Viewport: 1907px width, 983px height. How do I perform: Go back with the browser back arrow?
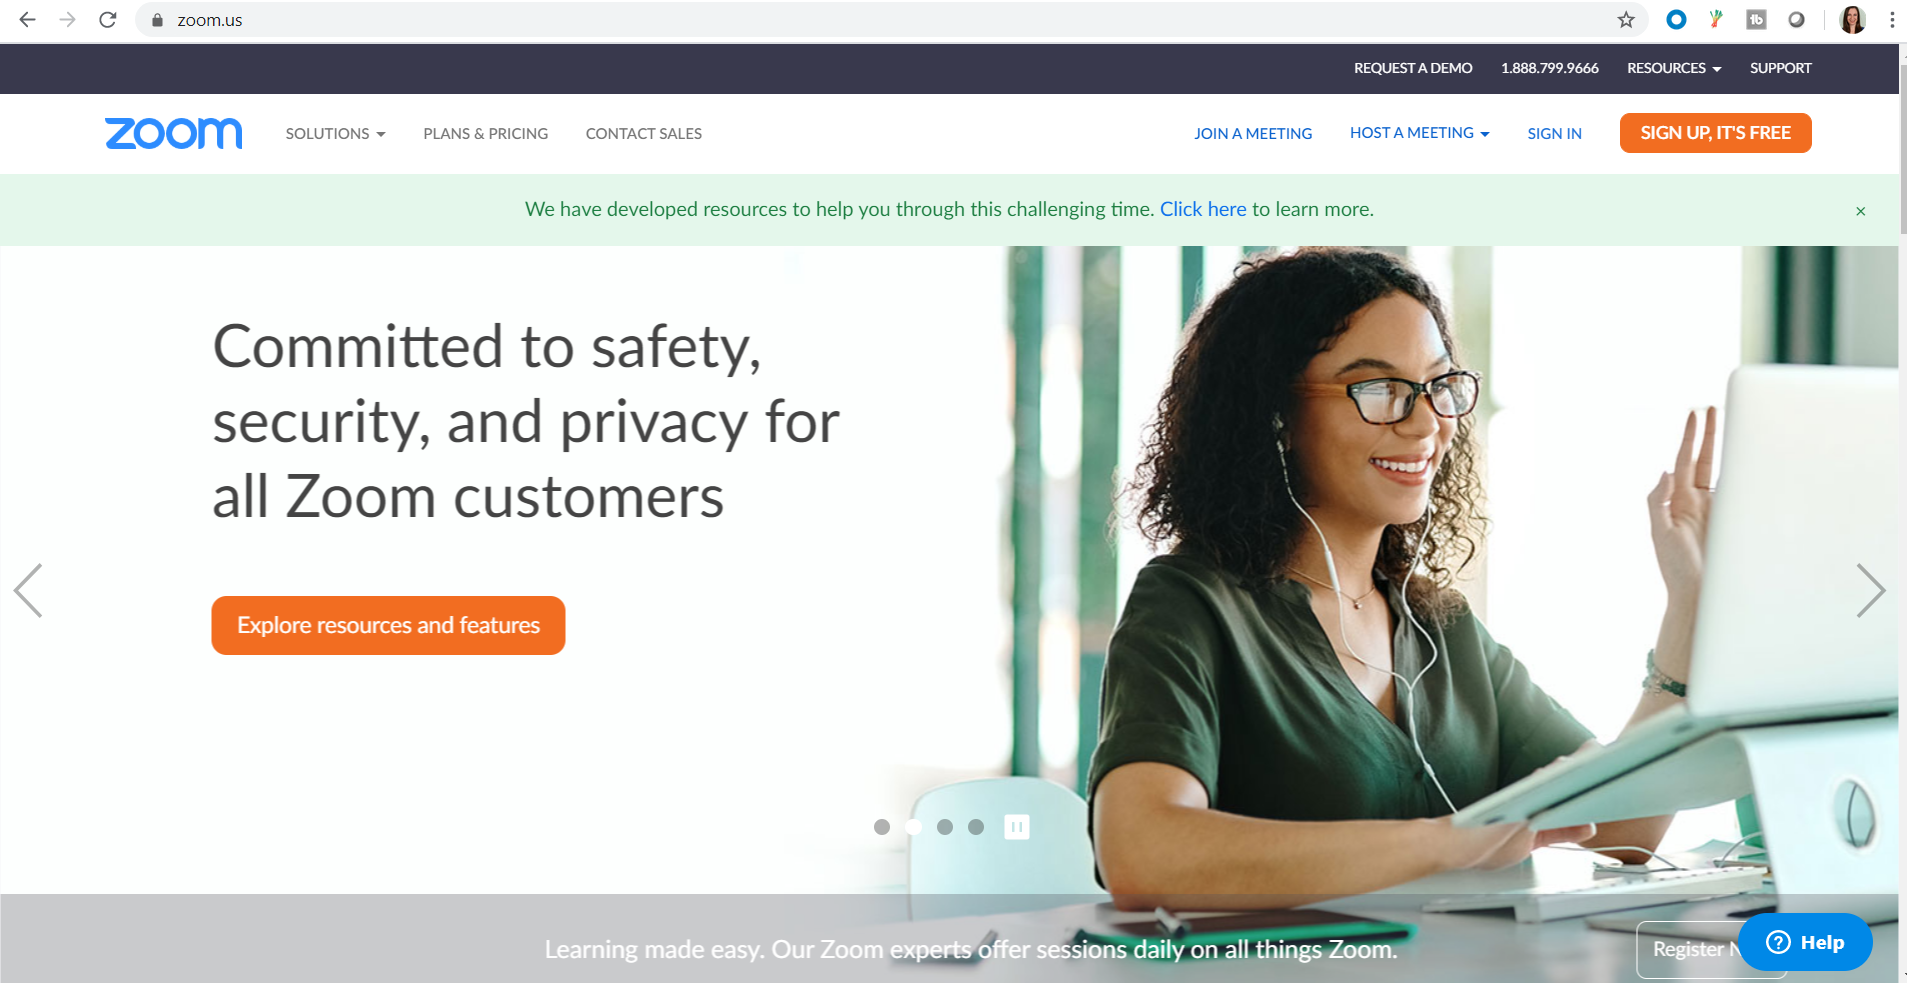pyautogui.click(x=27, y=19)
